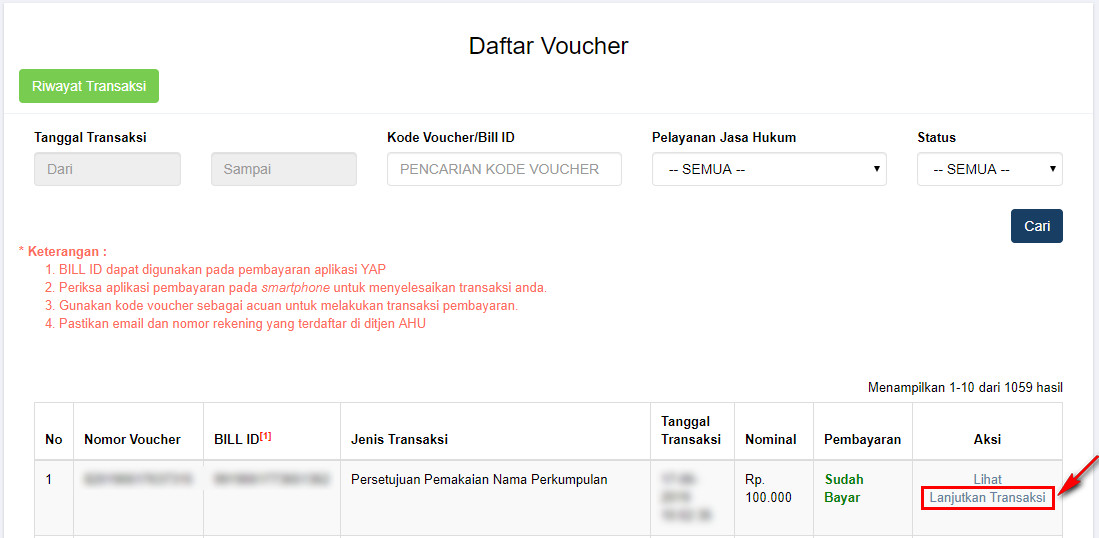The height and width of the screenshot is (538, 1099).
Task: Click the Dari date field
Action: [x=107, y=170]
